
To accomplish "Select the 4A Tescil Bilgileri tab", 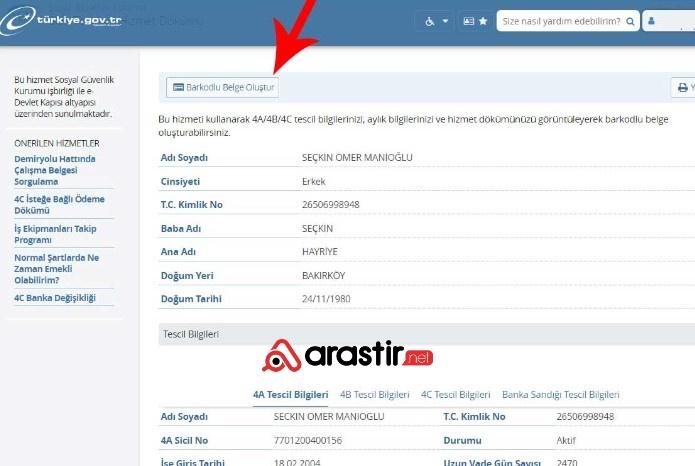I will pyautogui.click(x=290, y=395).
